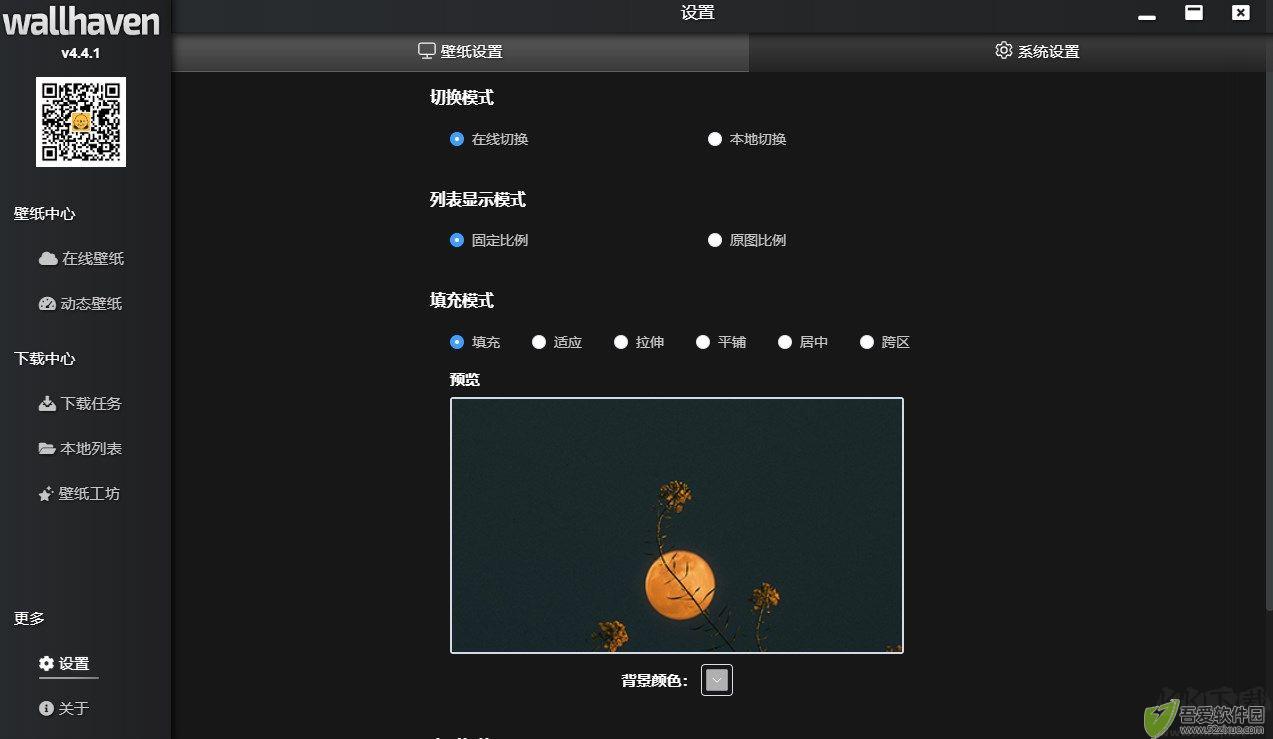Open 关于 page in sidebar
Viewport: 1273px width, 739px height.
pyautogui.click(x=64, y=709)
